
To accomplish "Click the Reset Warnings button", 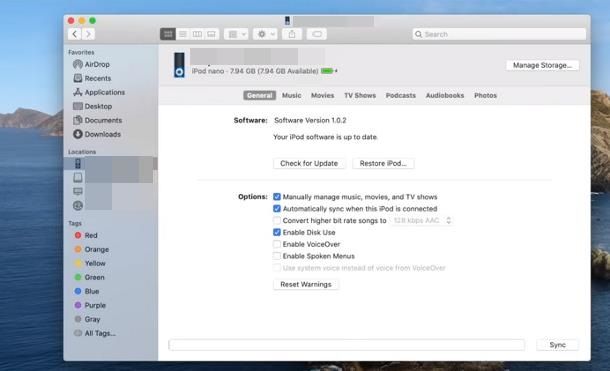I will pyautogui.click(x=306, y=284).
